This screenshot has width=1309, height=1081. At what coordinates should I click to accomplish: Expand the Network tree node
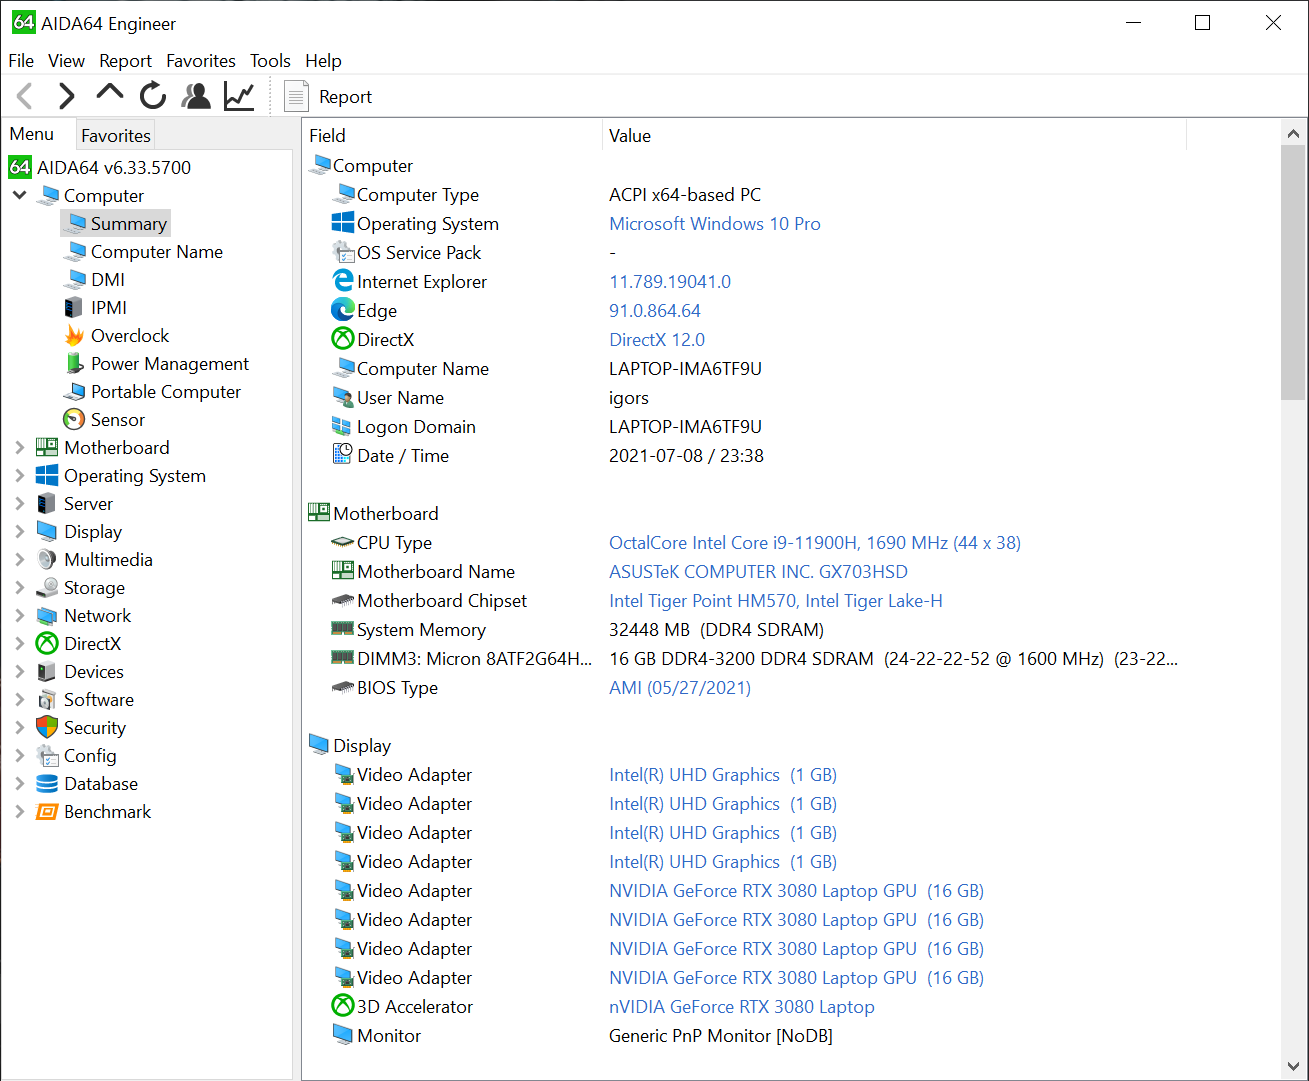point(19,616)
